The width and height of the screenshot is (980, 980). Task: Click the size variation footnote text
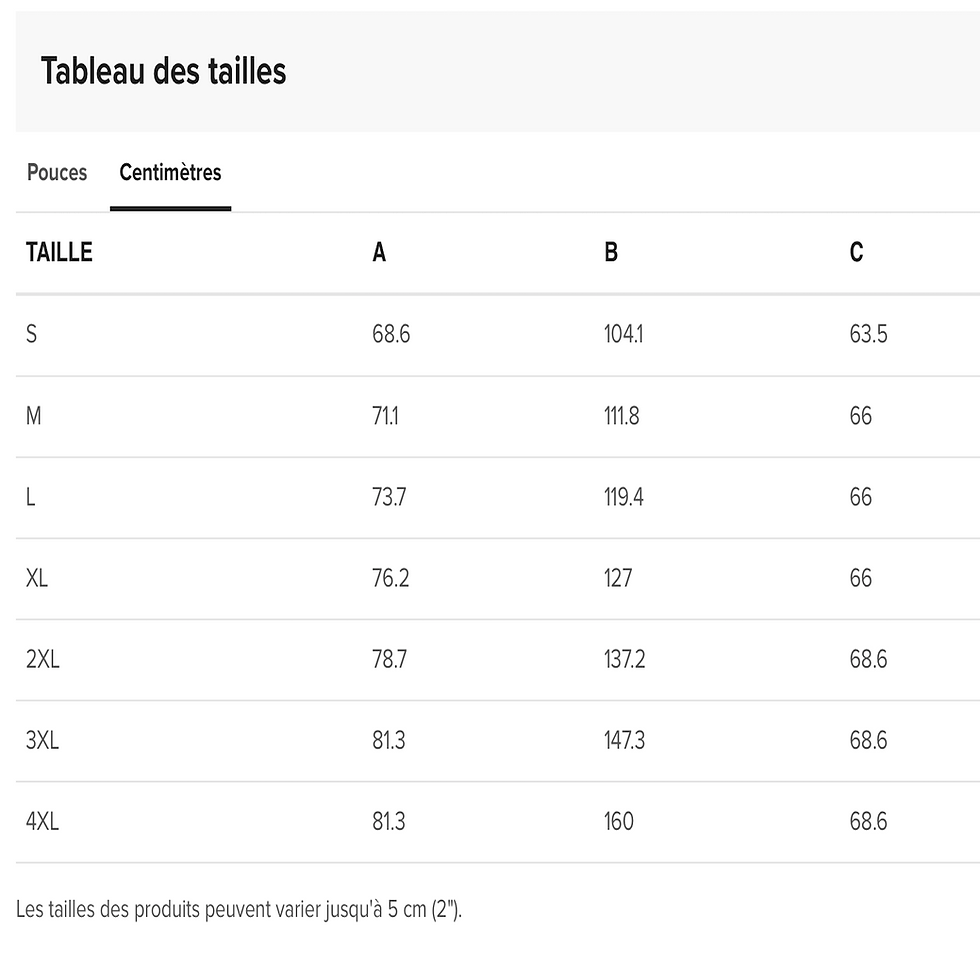(x=239, y=910)
